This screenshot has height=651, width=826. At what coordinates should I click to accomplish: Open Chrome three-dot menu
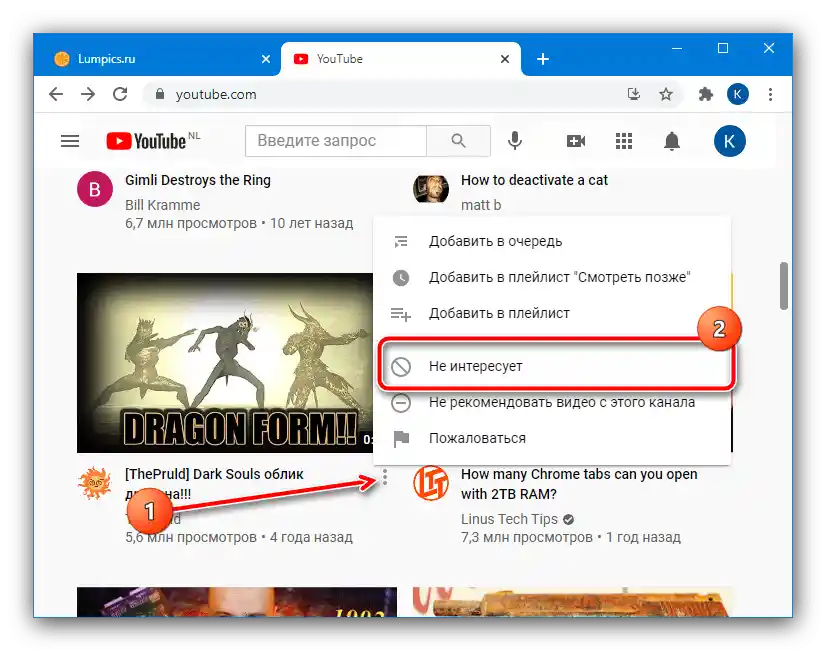(x=770, y=94)
